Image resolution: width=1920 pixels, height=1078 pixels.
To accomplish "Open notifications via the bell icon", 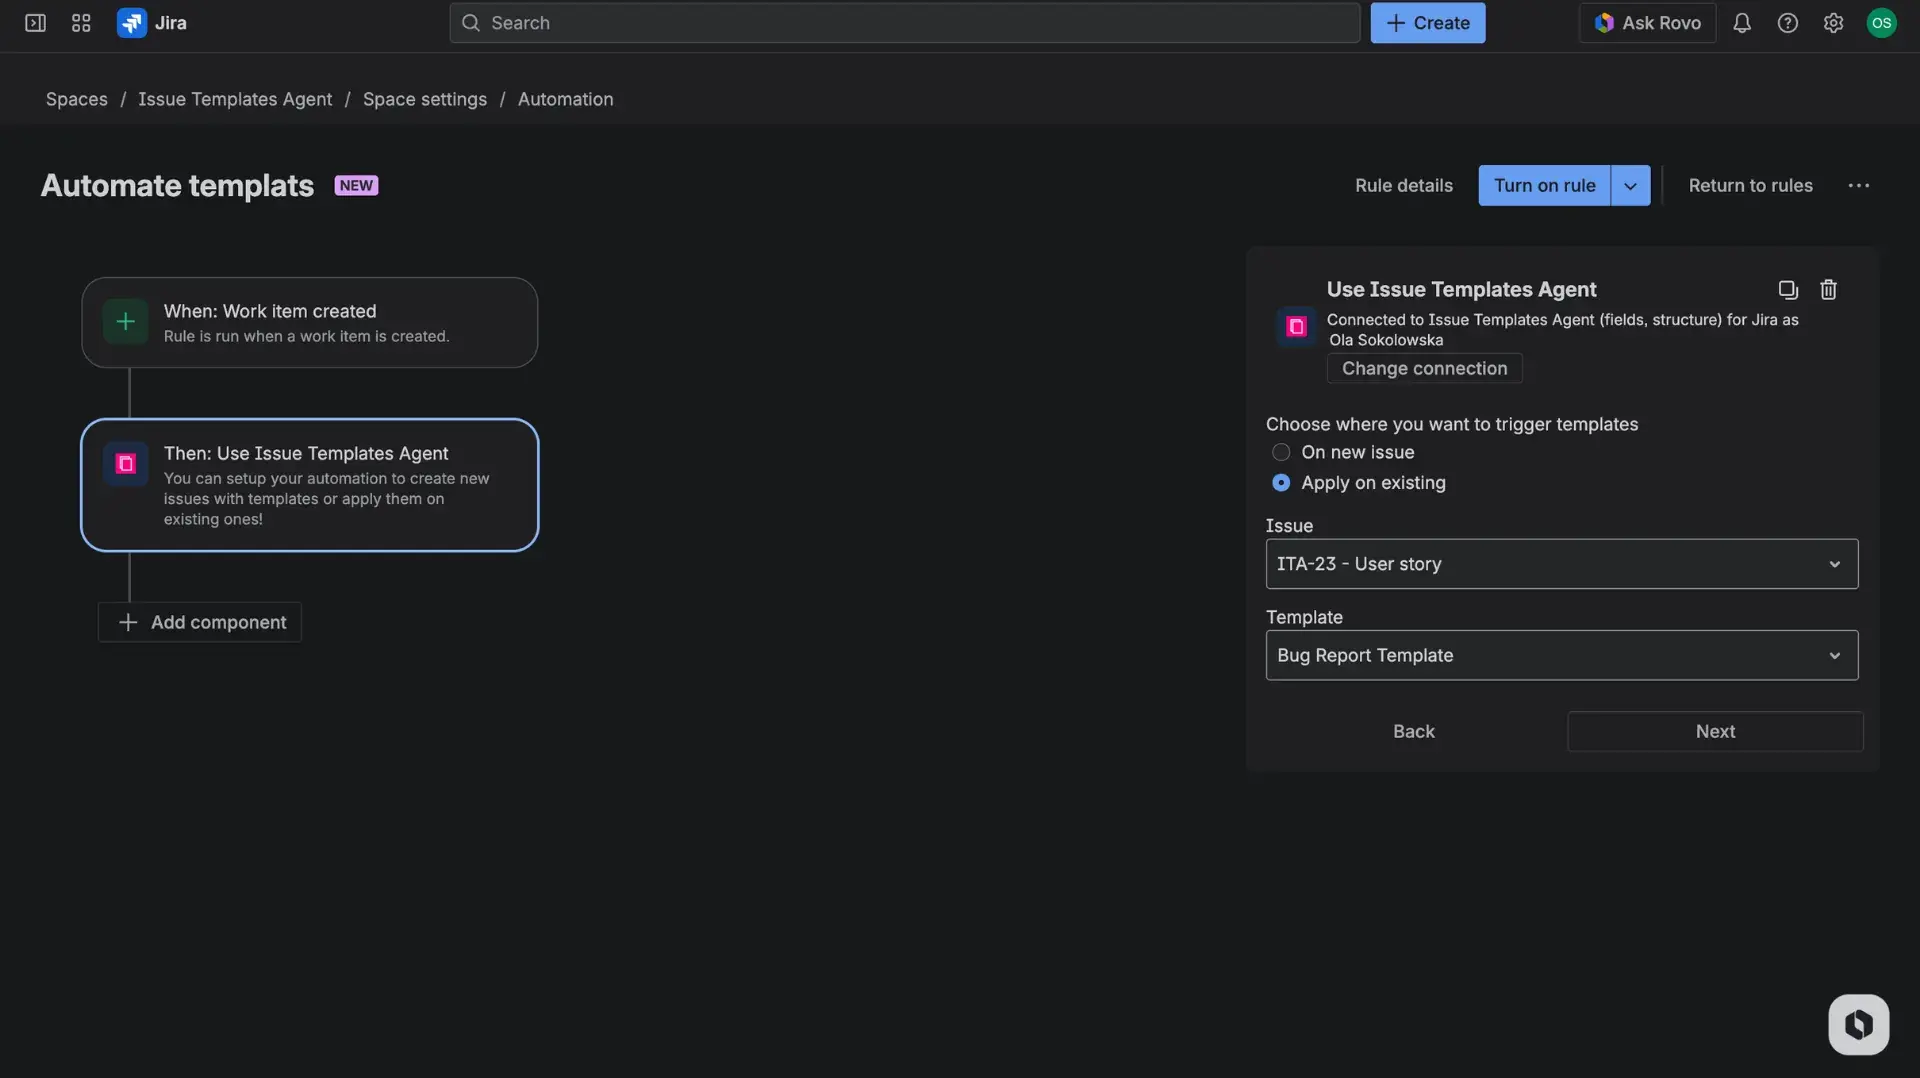I will coord(1742,22).
